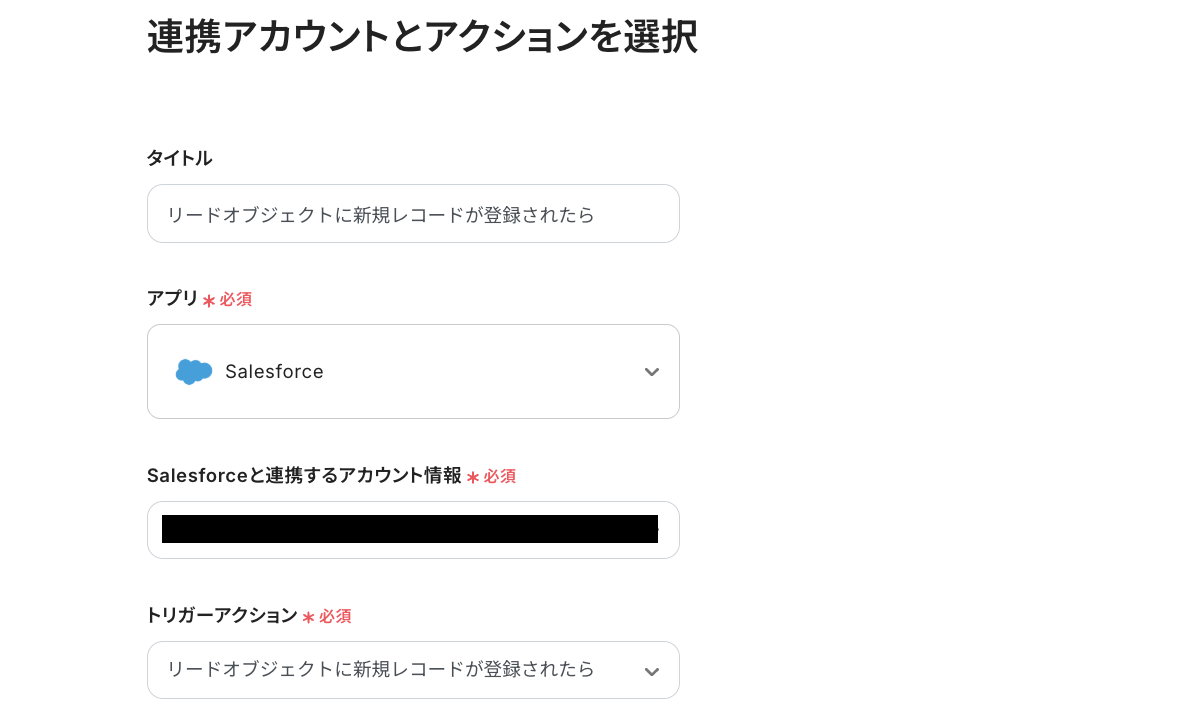Open the トリガーアクション dropdown chevron
This screenshot has width=1202, height=726.
[x=652, y=671]
